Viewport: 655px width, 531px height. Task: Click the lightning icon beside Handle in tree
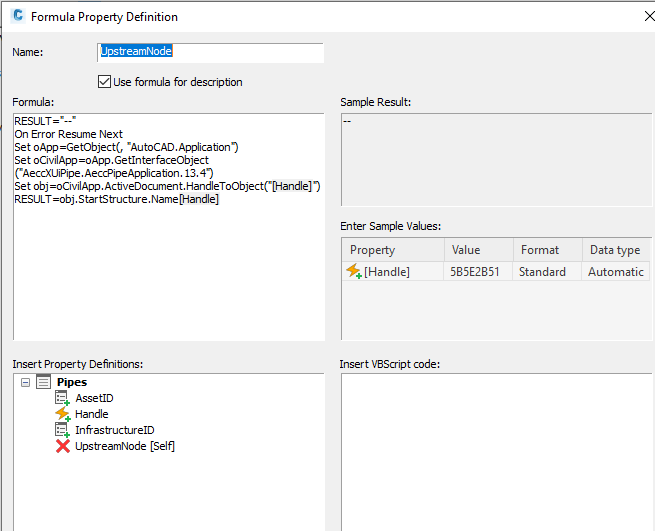[63, 414]
